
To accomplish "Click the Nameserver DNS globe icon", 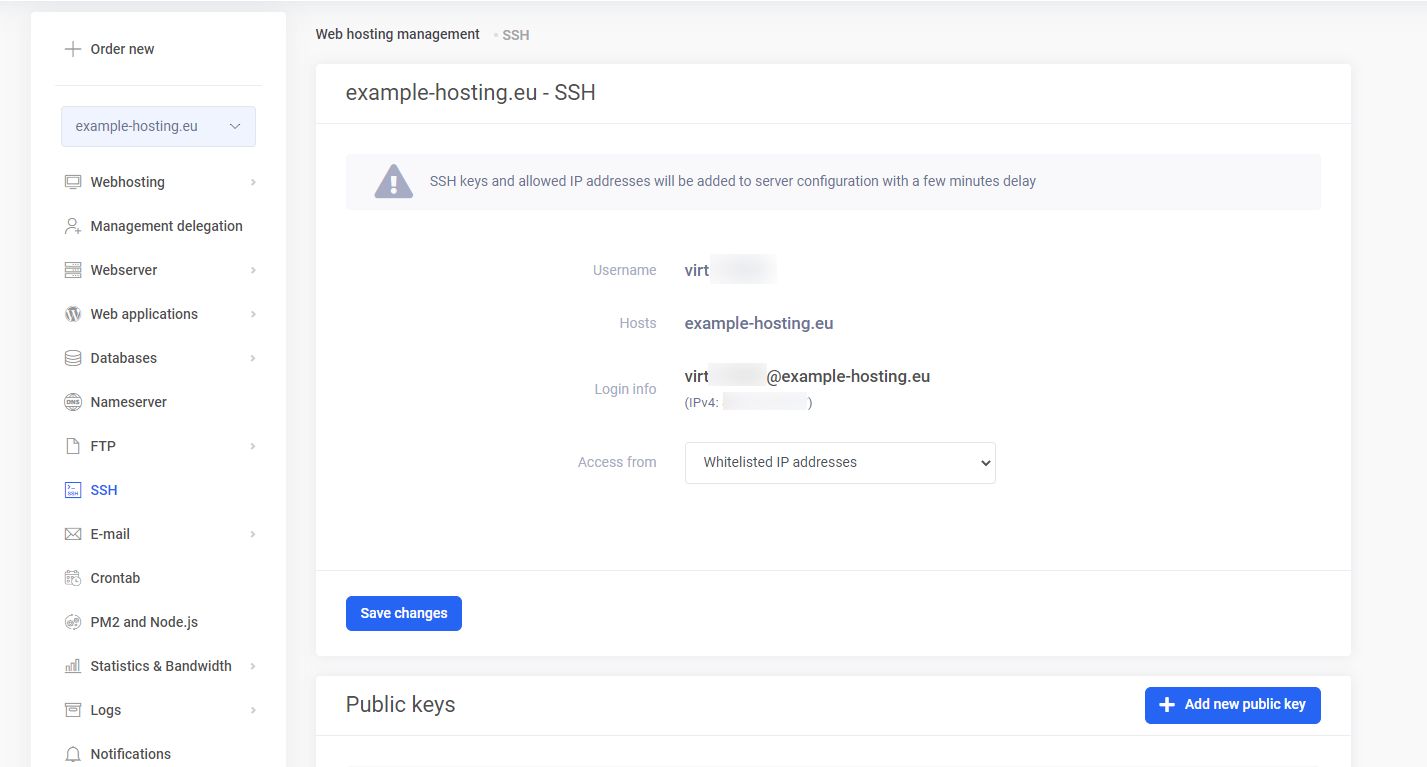I will (73, 402).
